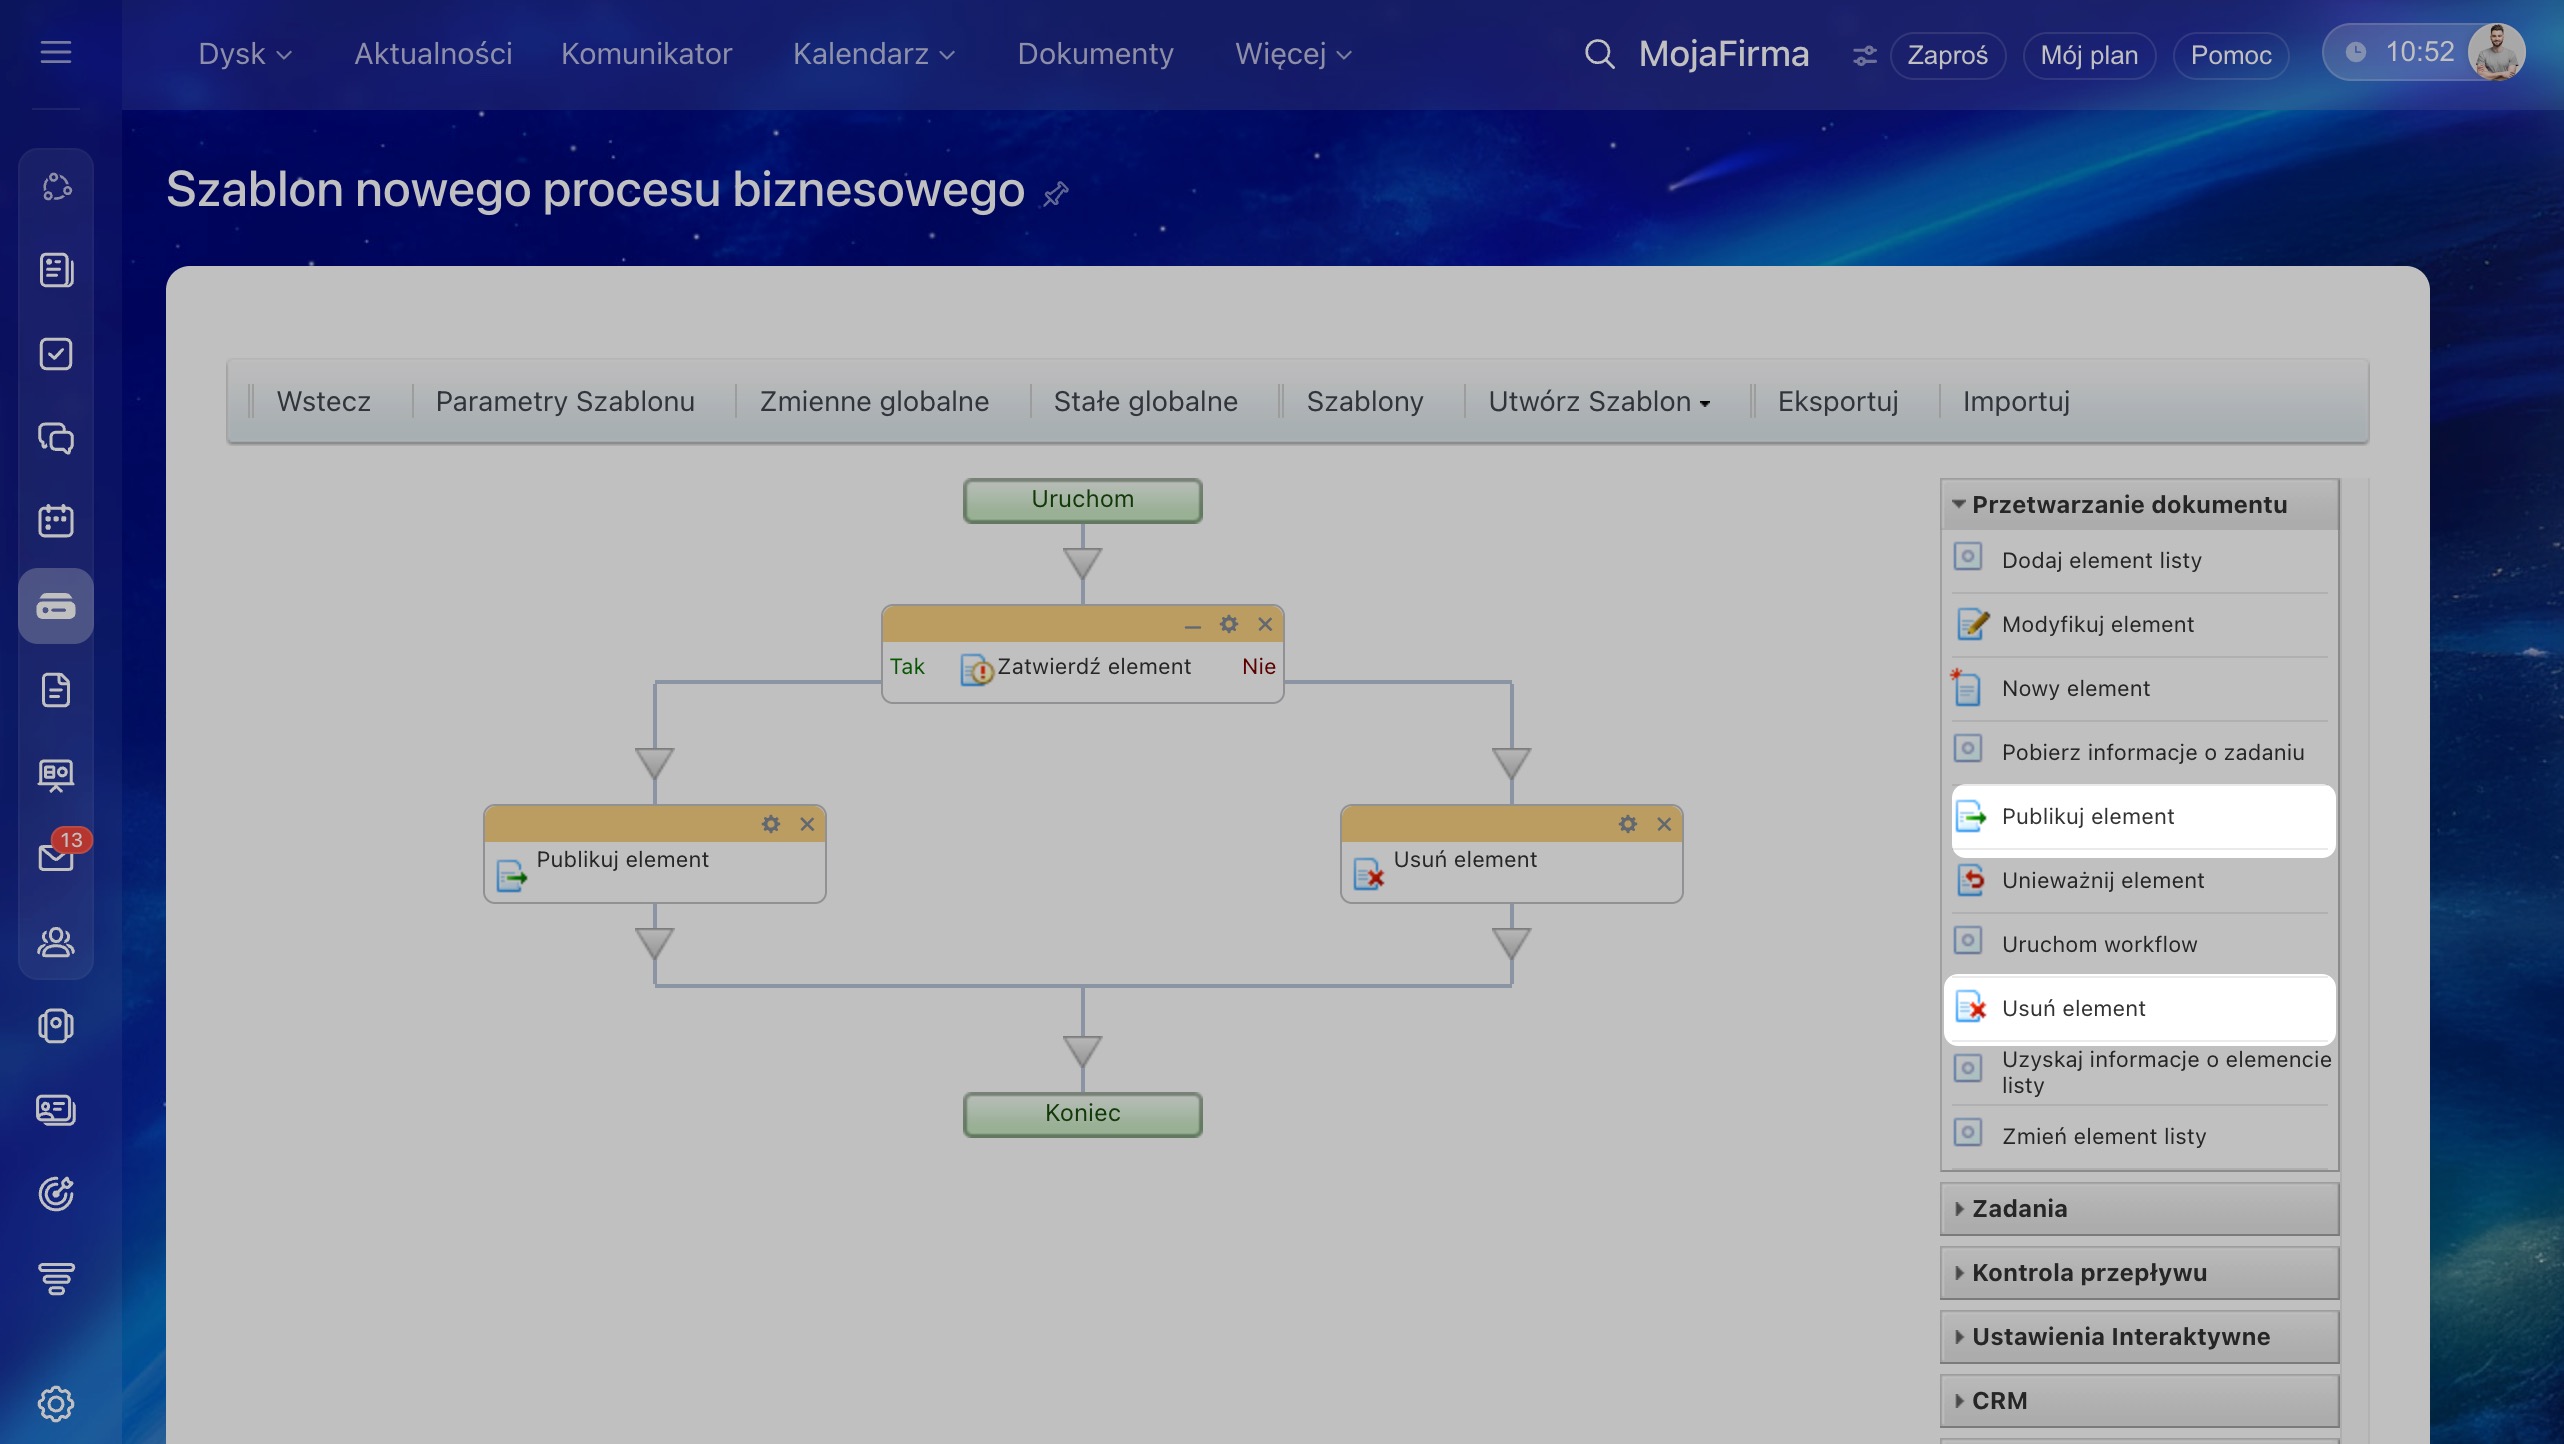Open settings gear icon at sidebar bottom
This screenshot has width=2564, height=1444.
56,1403
